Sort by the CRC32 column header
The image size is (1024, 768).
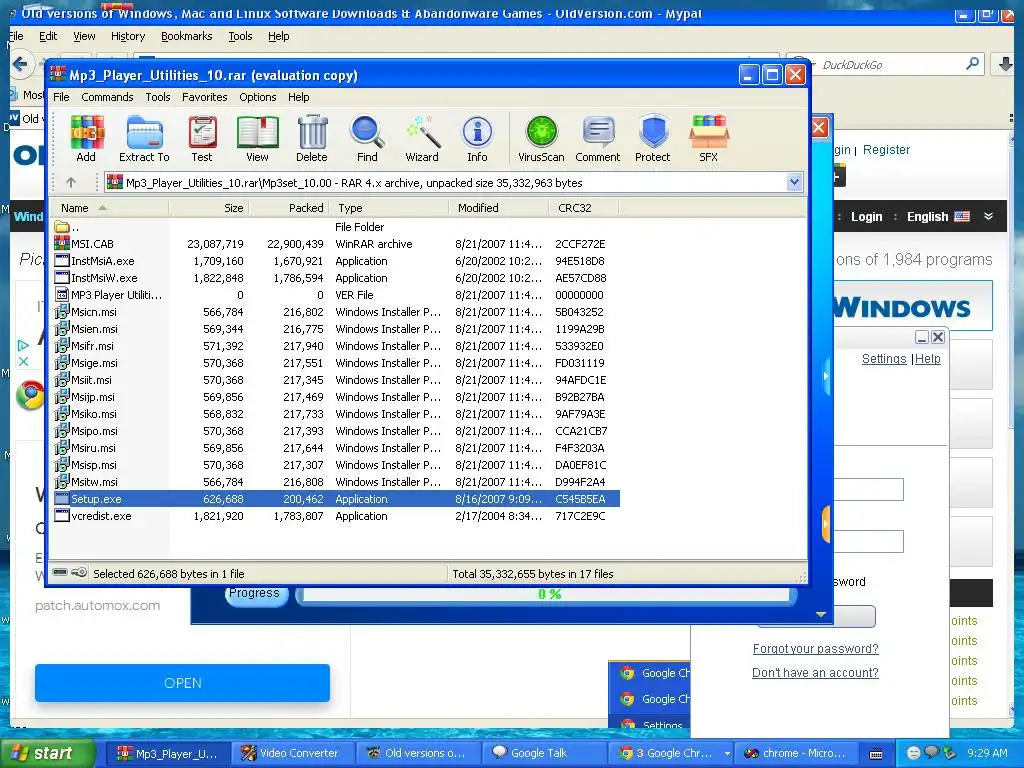point(583,208)
